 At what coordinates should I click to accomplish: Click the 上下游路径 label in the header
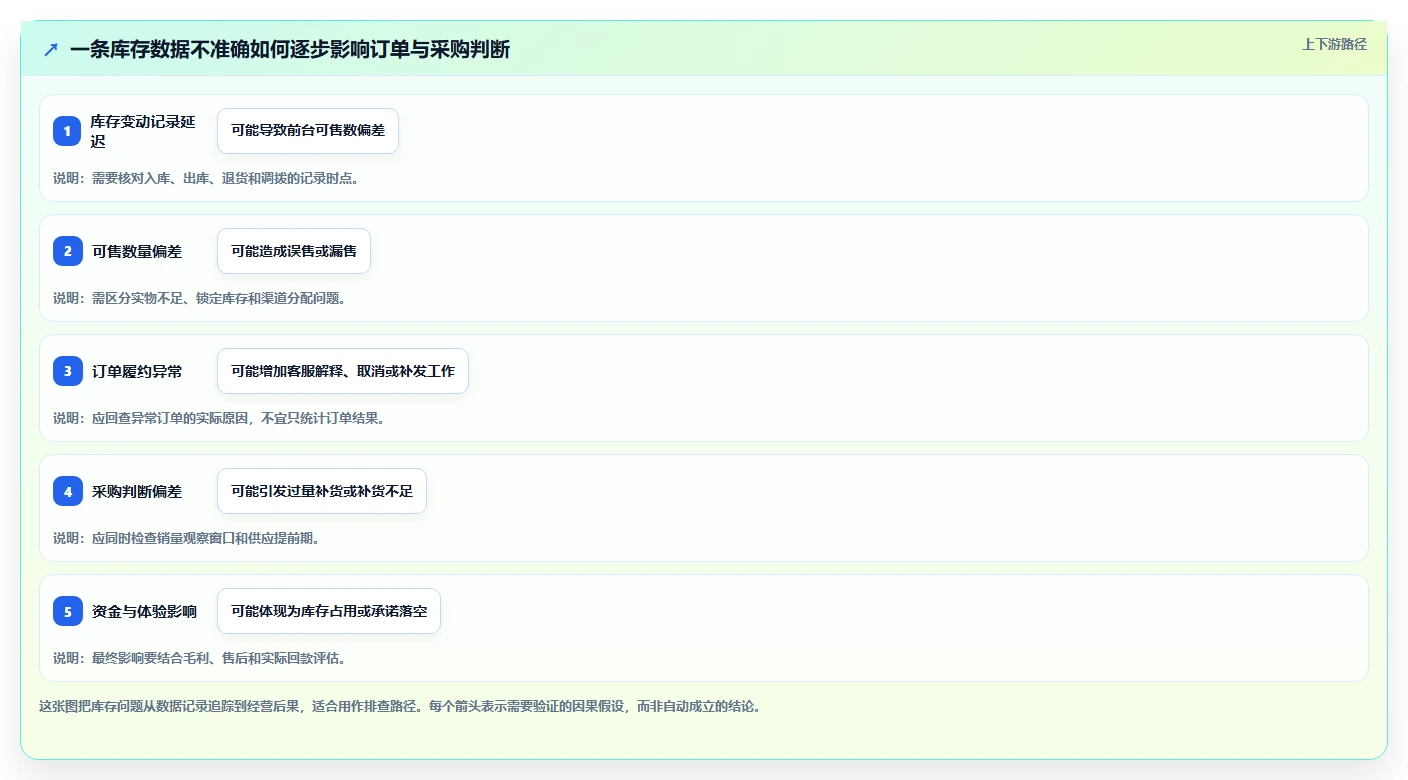(x=1334, y=44)
